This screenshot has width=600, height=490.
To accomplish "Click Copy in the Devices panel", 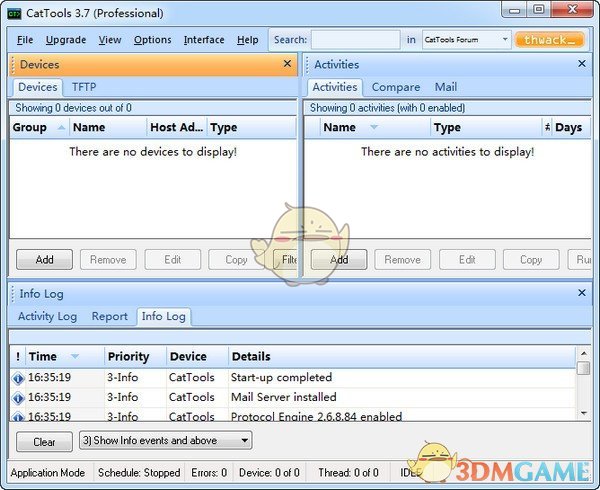I will [236, 260].
